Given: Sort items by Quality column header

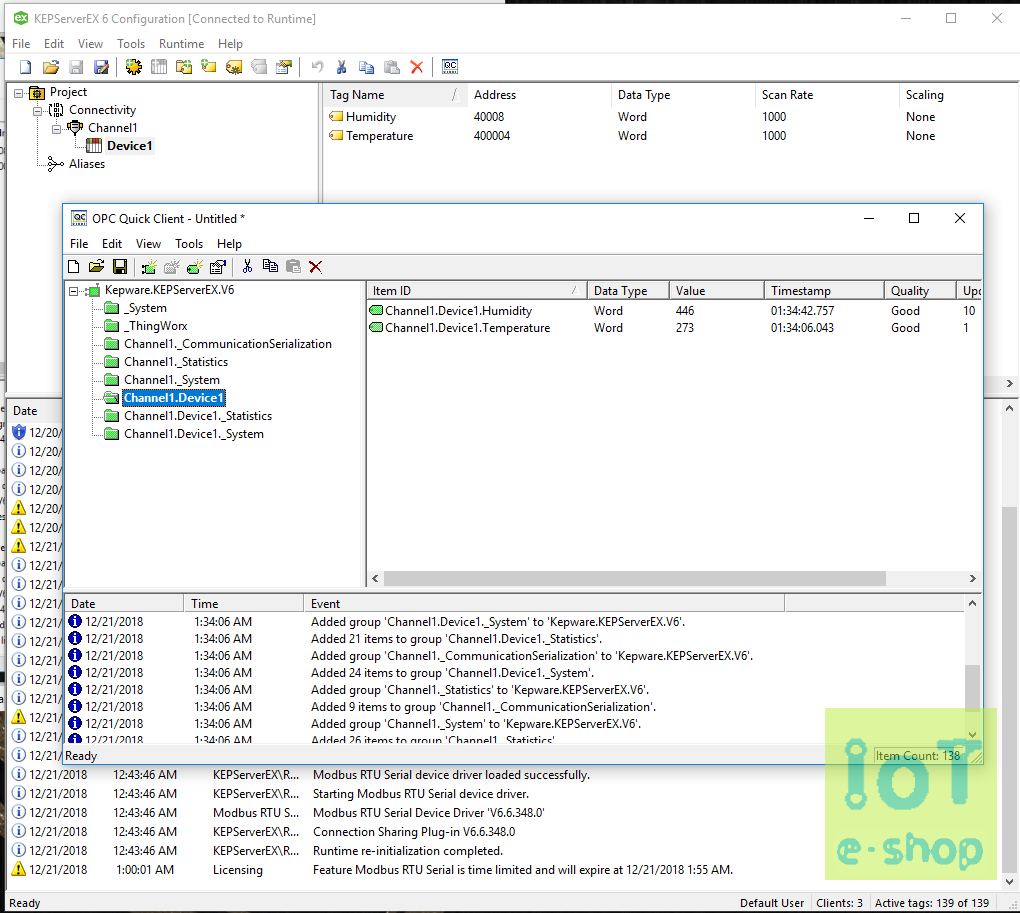Looking at the screenshot, I should click(x=920, y=291).
